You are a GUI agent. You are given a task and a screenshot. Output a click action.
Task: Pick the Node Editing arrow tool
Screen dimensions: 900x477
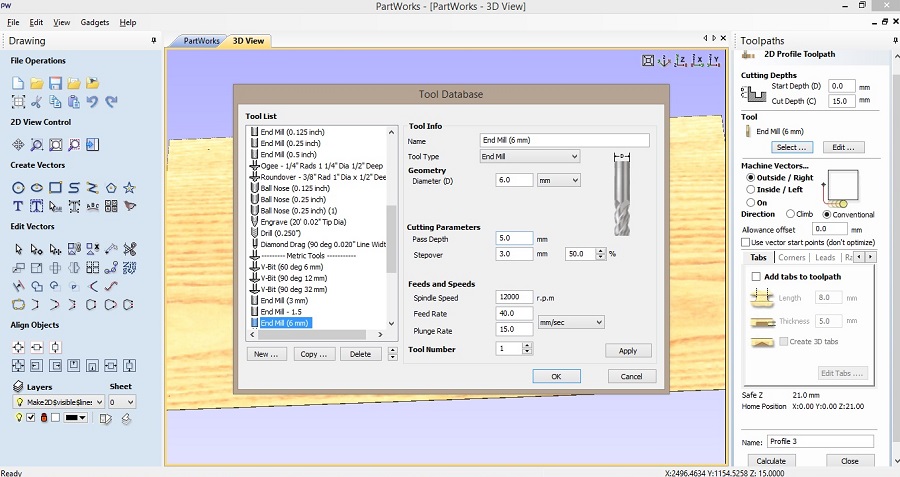[37, 249]
